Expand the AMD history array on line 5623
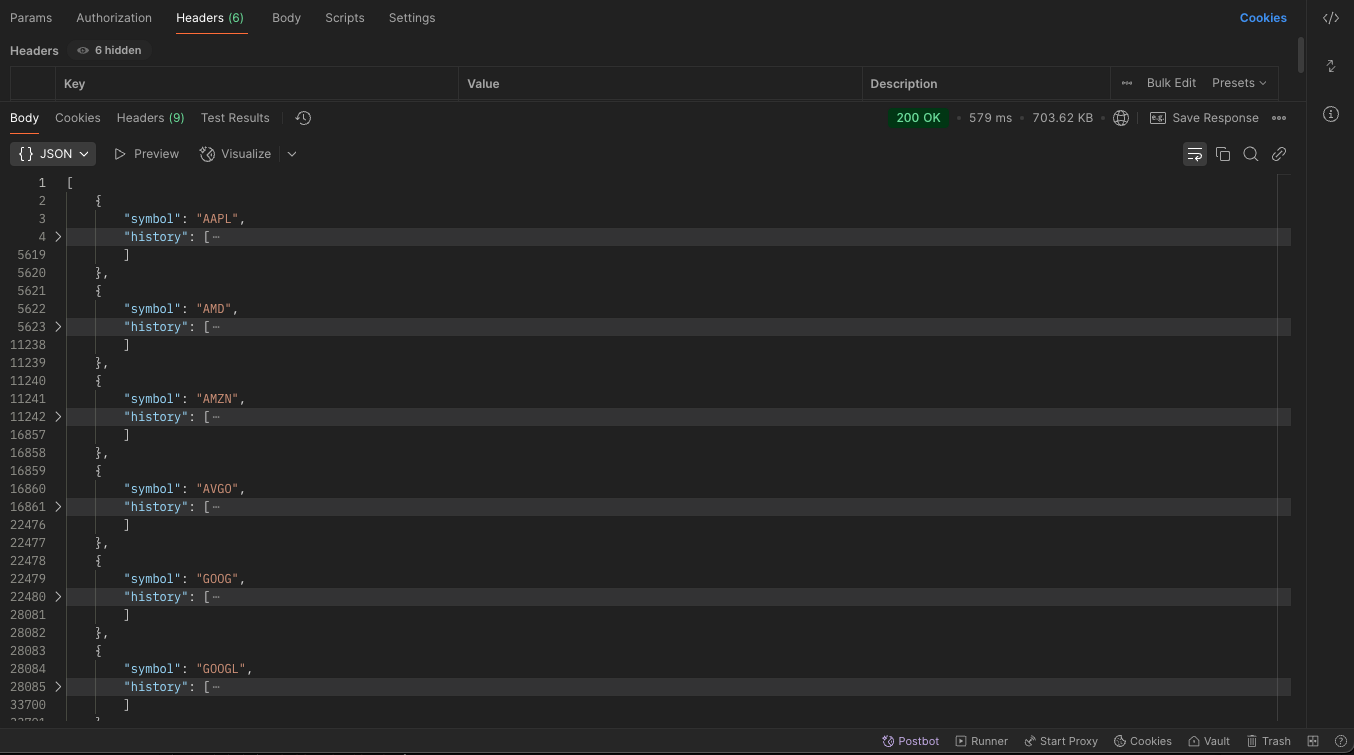 pos(58,327)
